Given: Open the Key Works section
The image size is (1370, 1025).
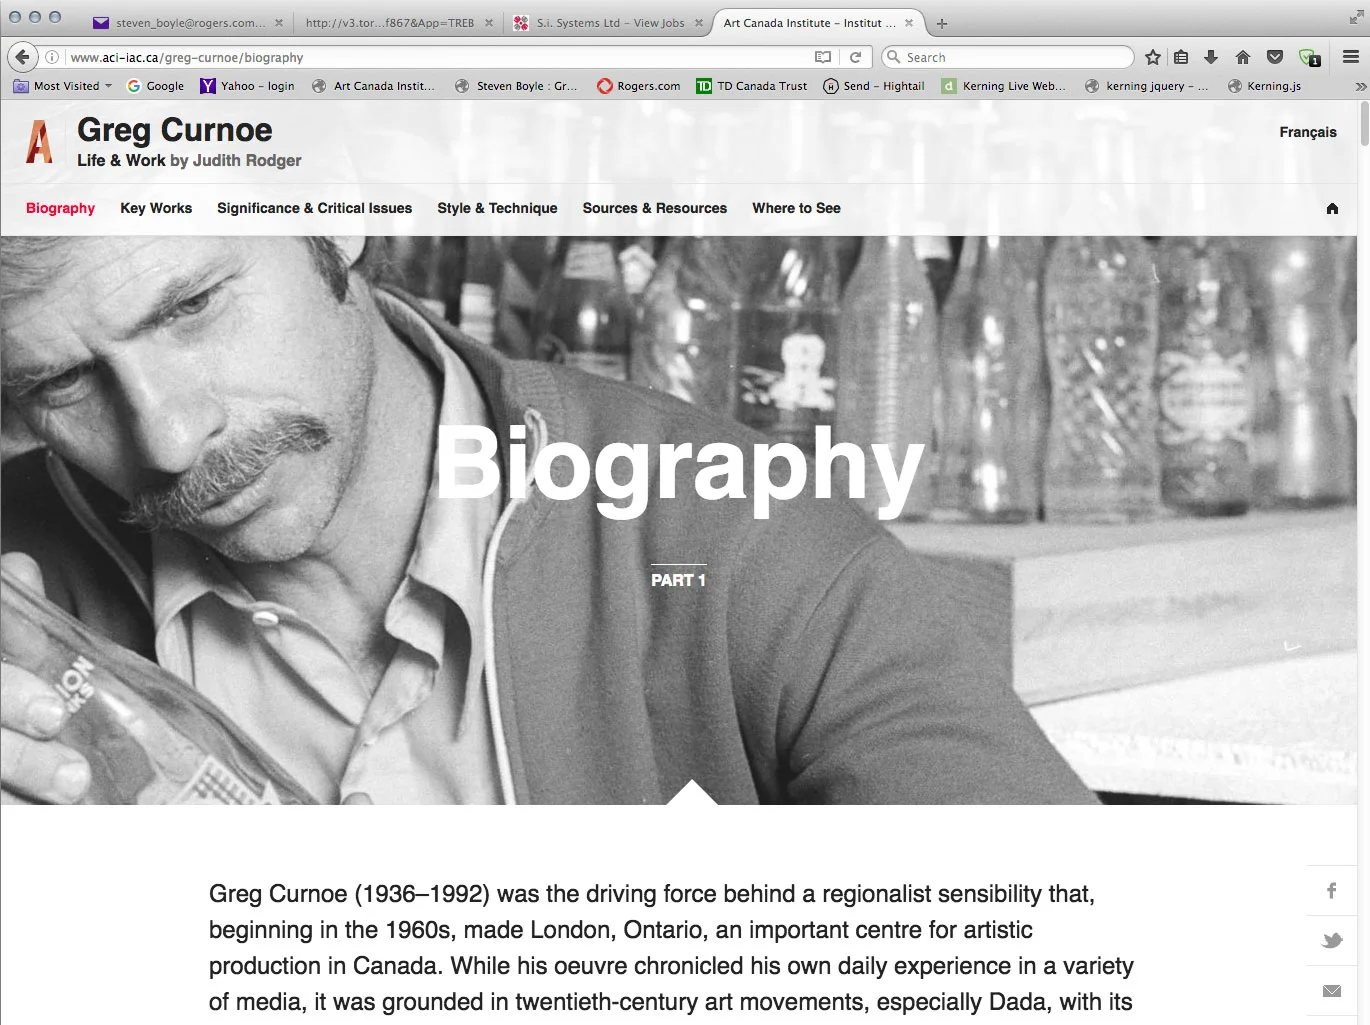Looking at the screenshot, I should coord(156,208).
